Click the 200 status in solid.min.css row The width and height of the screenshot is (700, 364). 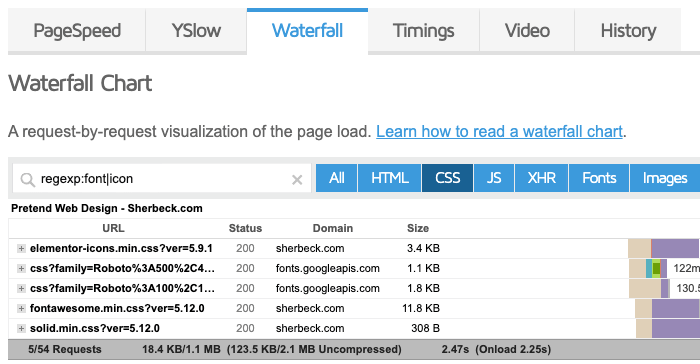(x=245, y=328)
